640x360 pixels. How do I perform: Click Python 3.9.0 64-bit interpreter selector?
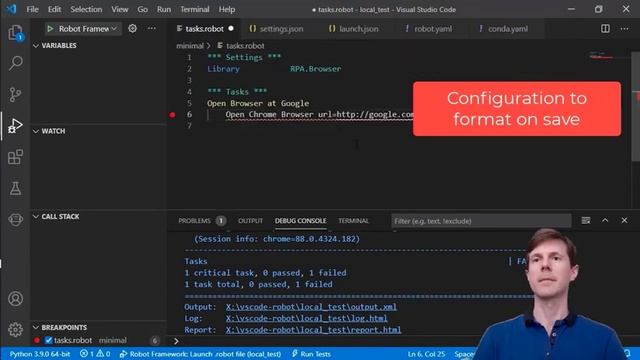pyautogui.click(x=40, y=354)
